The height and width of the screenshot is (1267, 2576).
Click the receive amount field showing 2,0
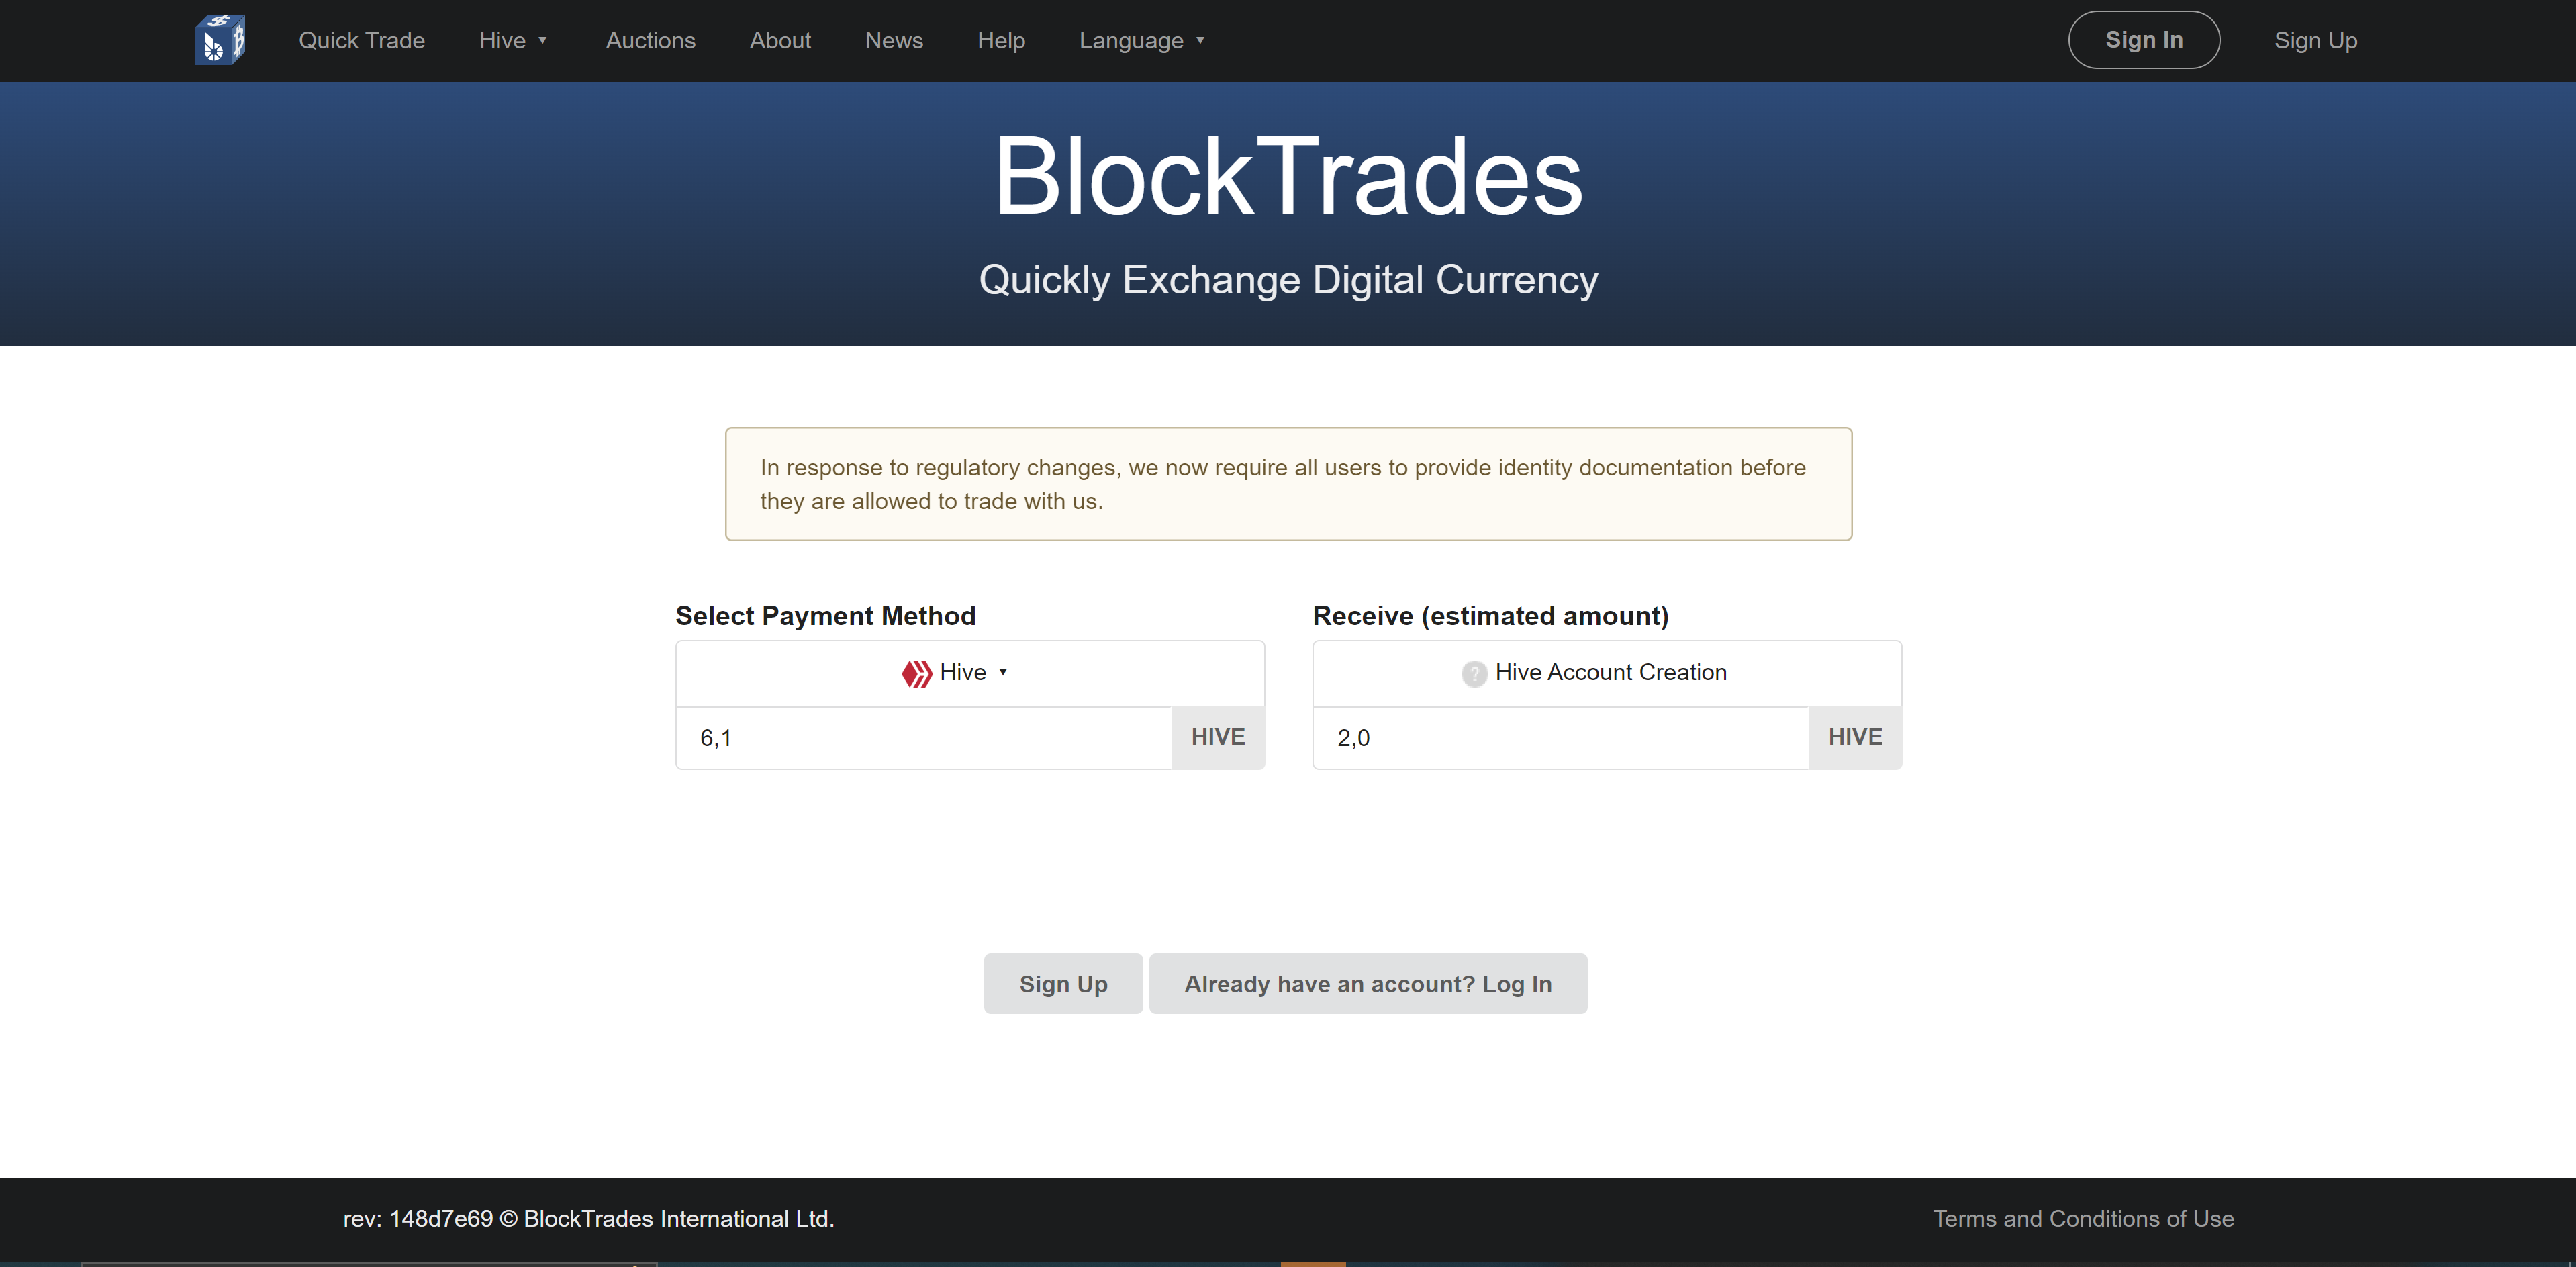(1561, 738)
